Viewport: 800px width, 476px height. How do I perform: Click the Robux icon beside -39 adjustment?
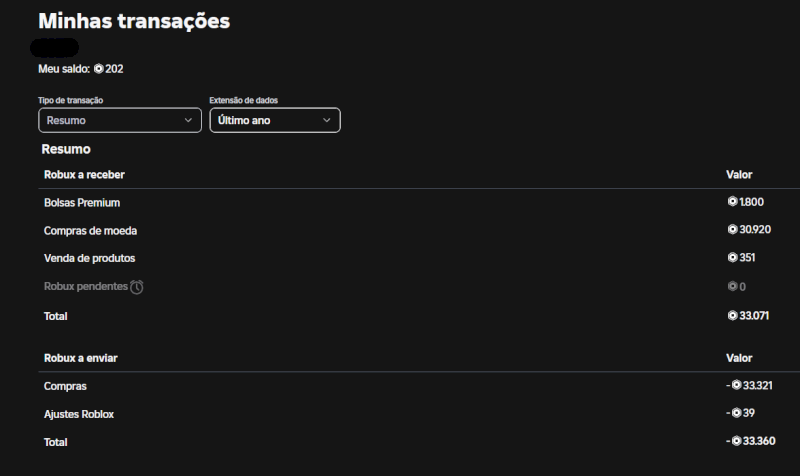tap(737, 413)
